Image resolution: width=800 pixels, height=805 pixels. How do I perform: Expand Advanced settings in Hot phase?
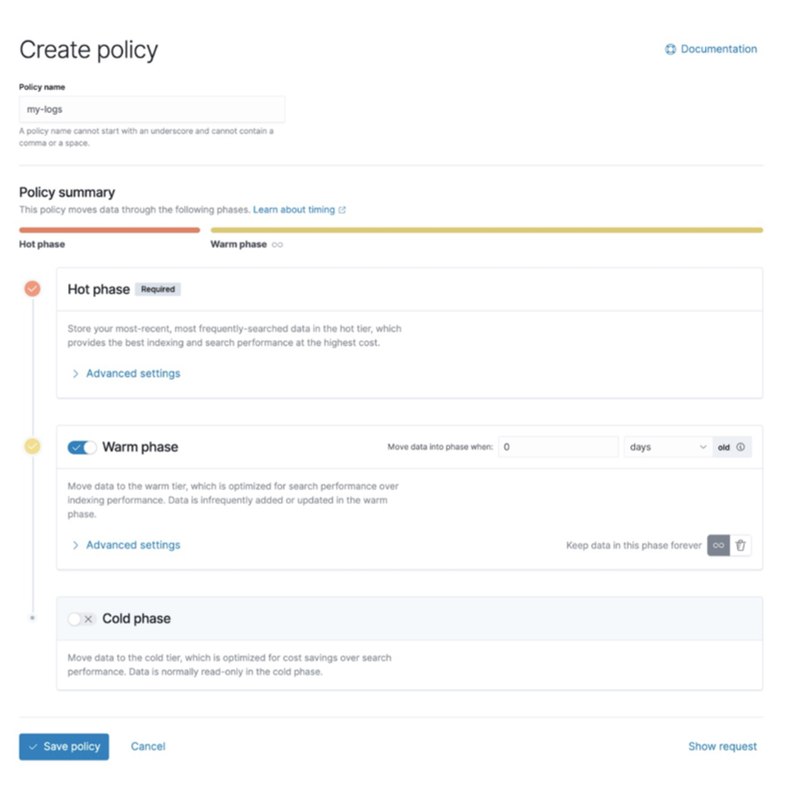128,373
